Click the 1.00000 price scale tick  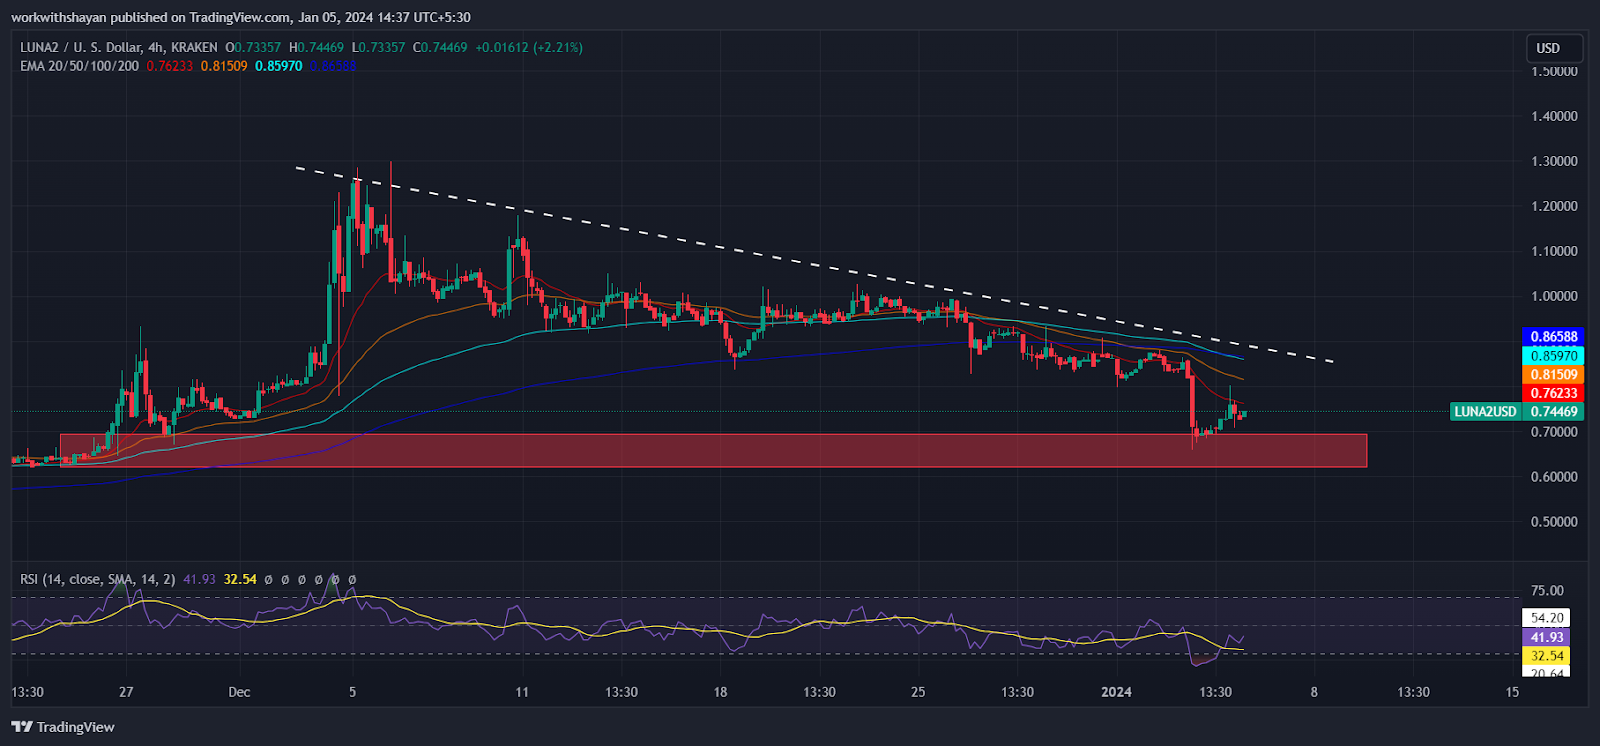coord(1554,296)
